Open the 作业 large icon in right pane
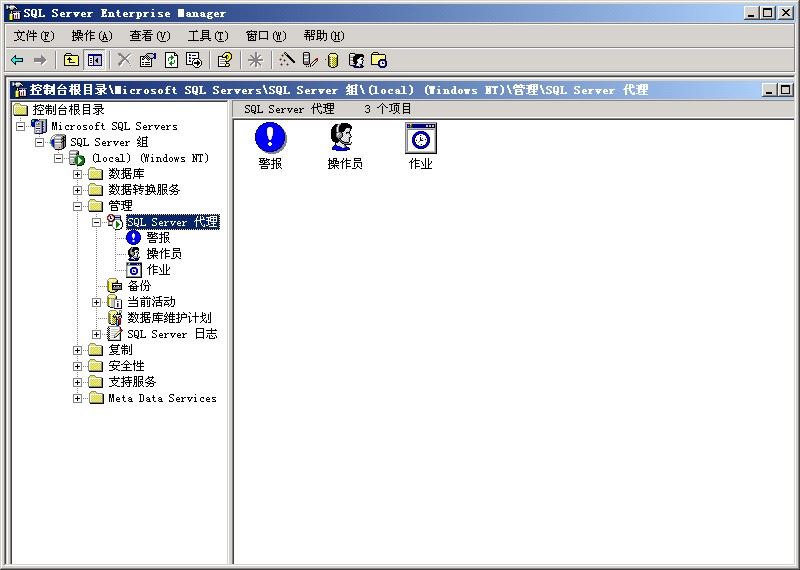Viewport: 800px width, 570px height. pyautogui.click(x=421, y=146)
